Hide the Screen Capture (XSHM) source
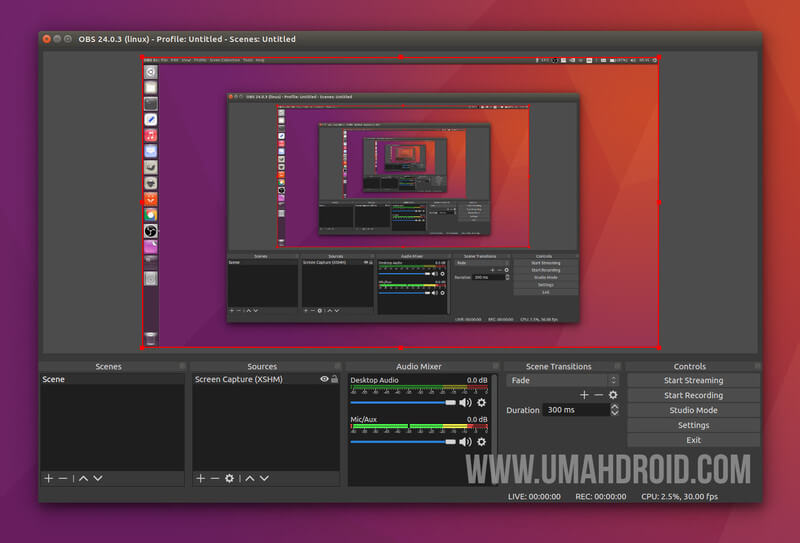800x543 pixels. 324,379
